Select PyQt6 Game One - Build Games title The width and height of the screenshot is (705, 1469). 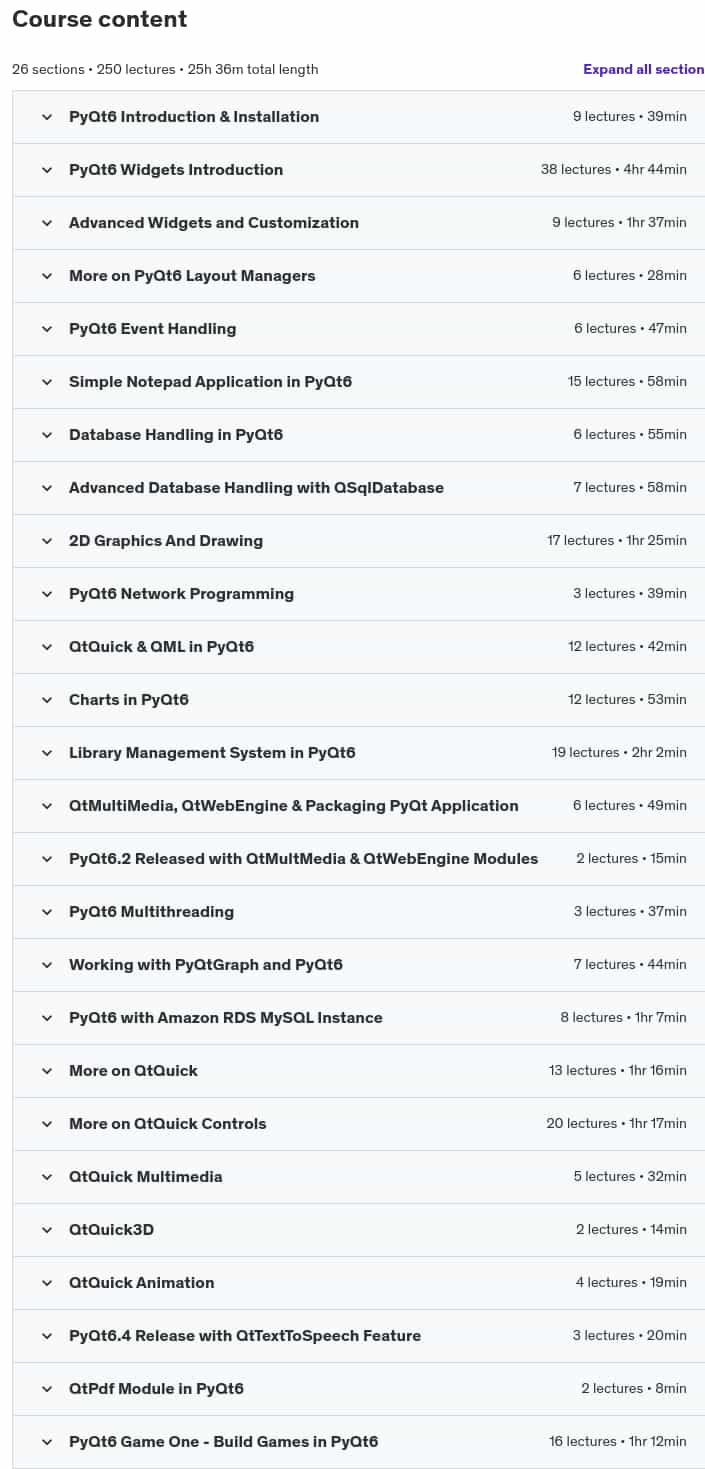[224, 1442]
